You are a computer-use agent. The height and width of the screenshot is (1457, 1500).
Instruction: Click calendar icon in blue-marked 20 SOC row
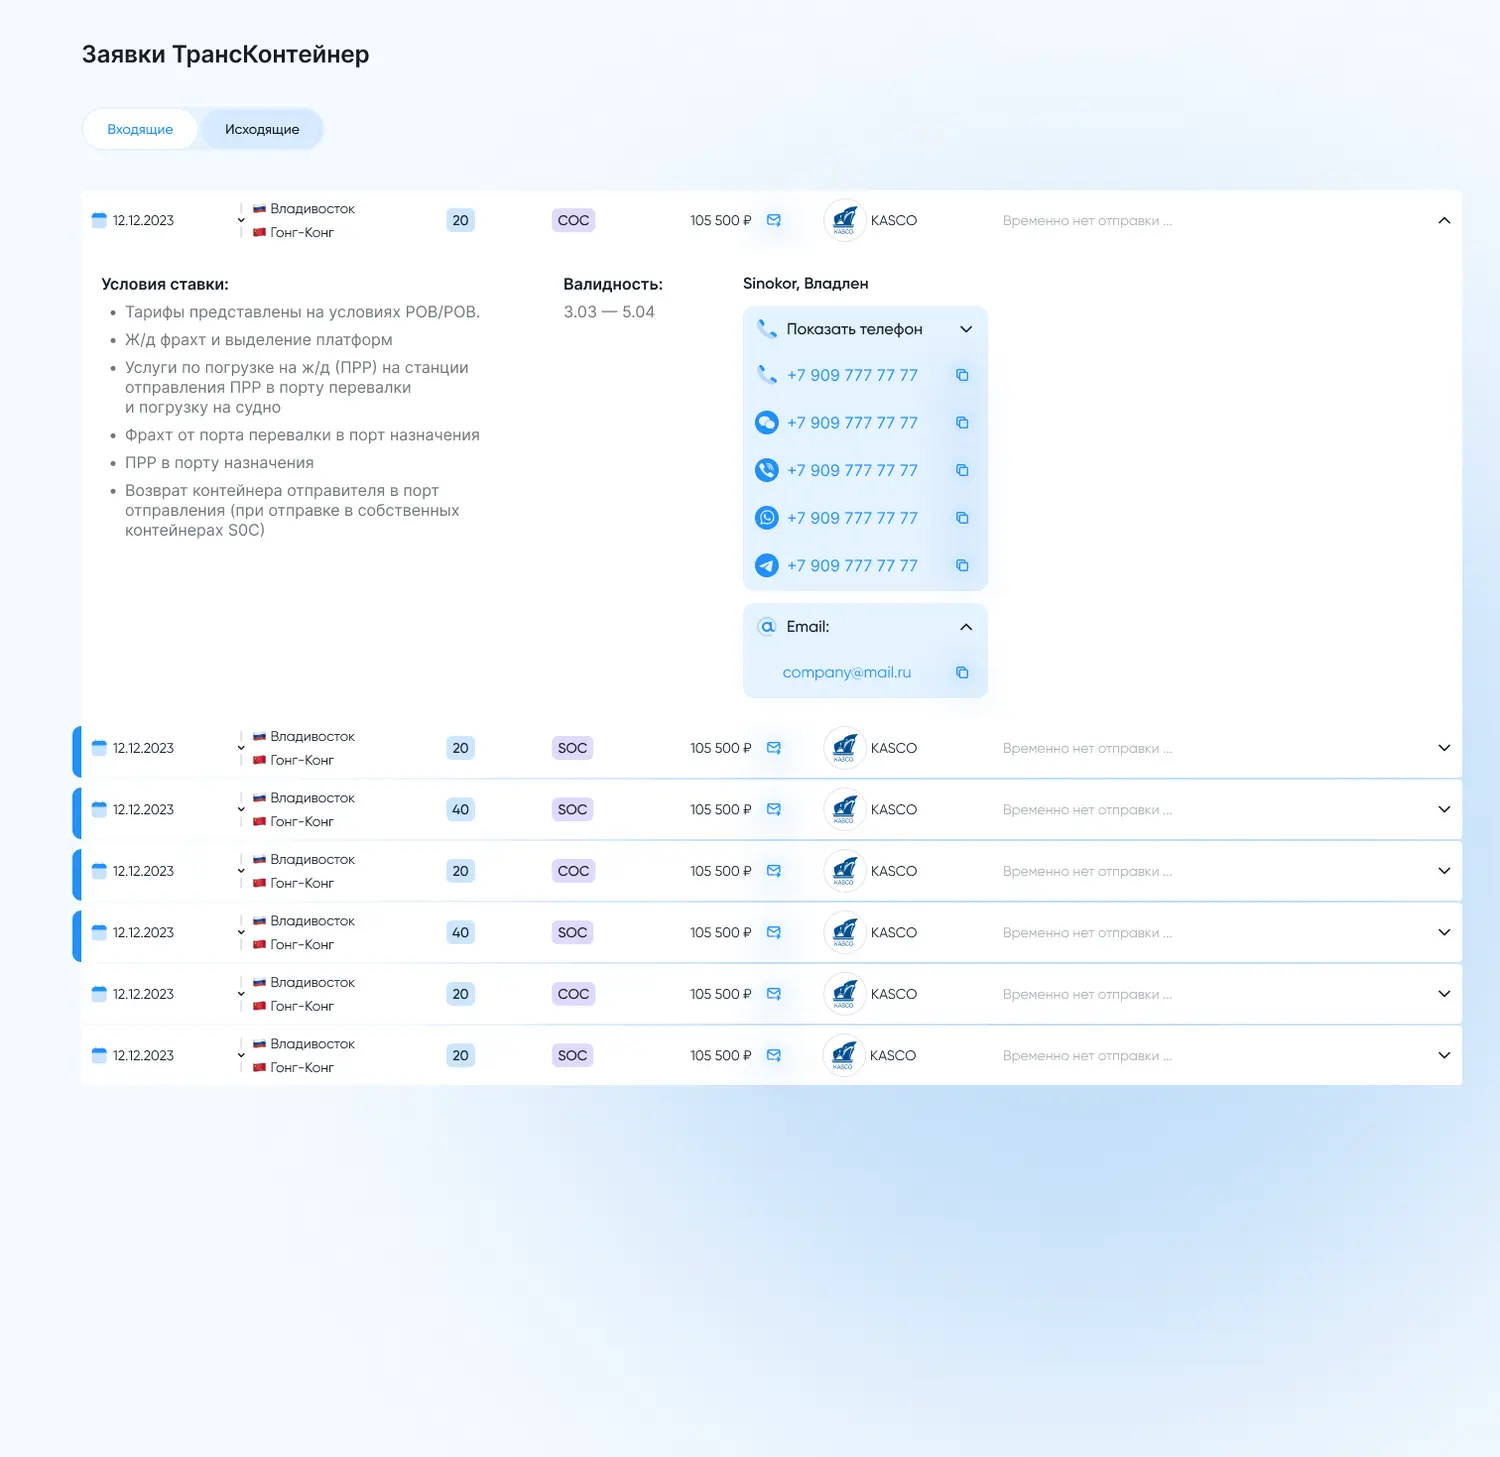coord(99,748)
